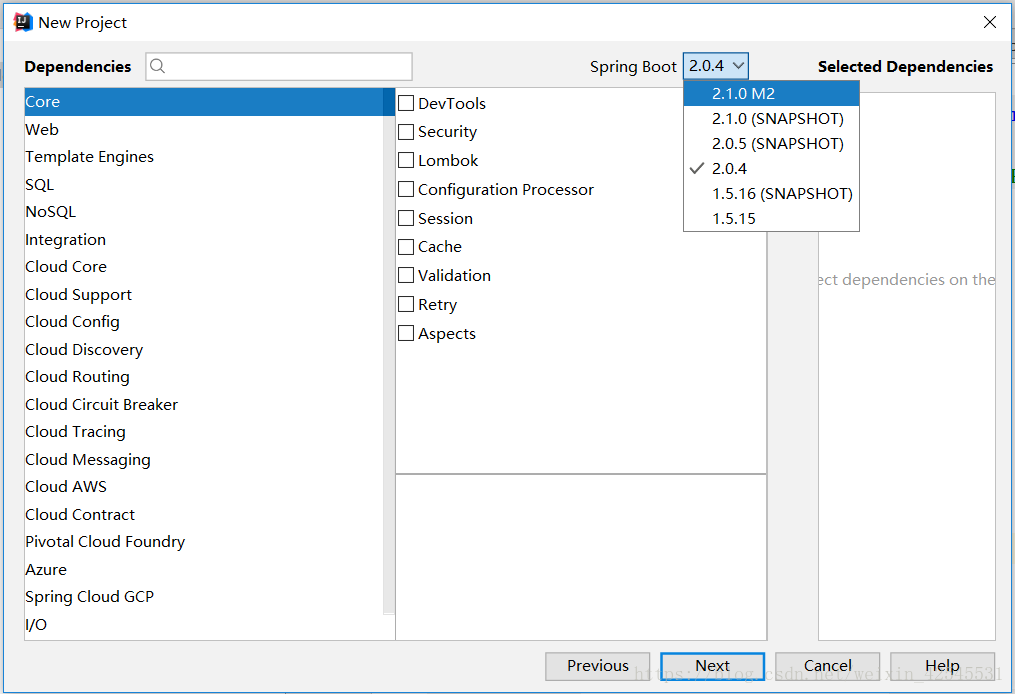Check the Session dependency
Image resolution: width=1015 pixels, height=694 pixels.
[x=406, y=218]
